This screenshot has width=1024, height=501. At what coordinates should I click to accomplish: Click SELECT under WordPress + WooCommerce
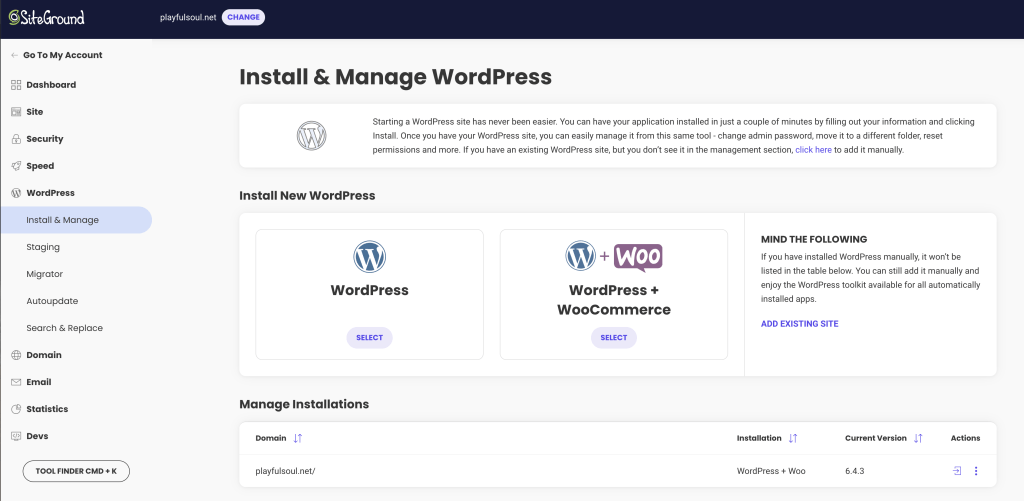pos(614,338)
